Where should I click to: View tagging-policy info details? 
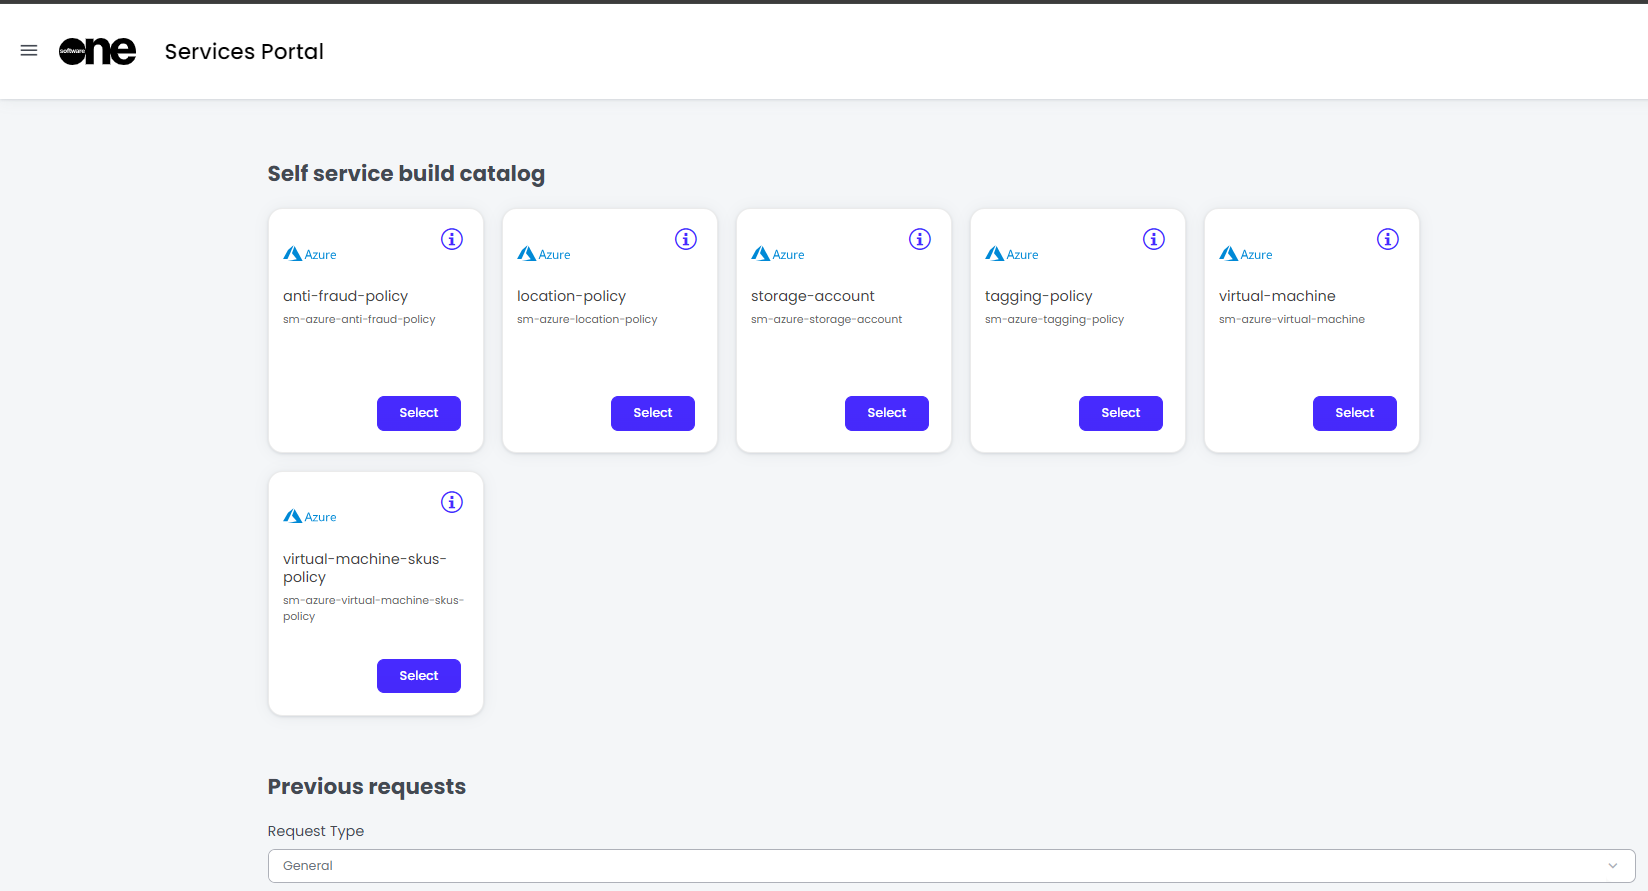[1154, 239]
